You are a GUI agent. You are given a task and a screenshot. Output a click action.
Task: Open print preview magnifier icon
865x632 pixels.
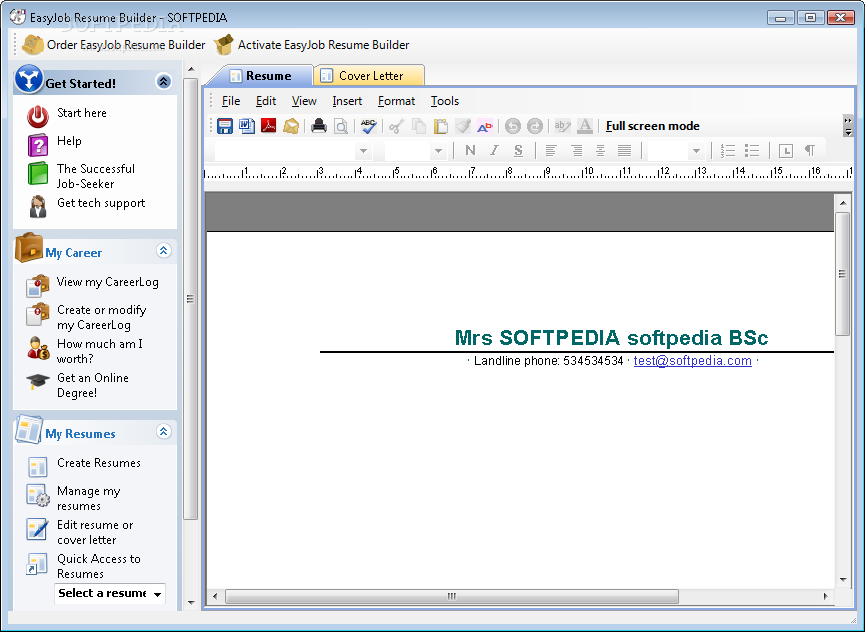pos(341,126)
